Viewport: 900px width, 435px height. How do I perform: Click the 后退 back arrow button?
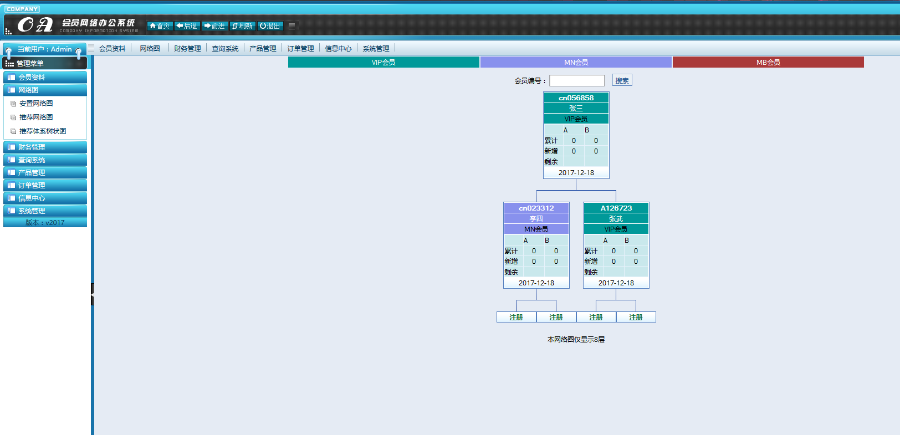pyautogui.click(x=186, y=26)
